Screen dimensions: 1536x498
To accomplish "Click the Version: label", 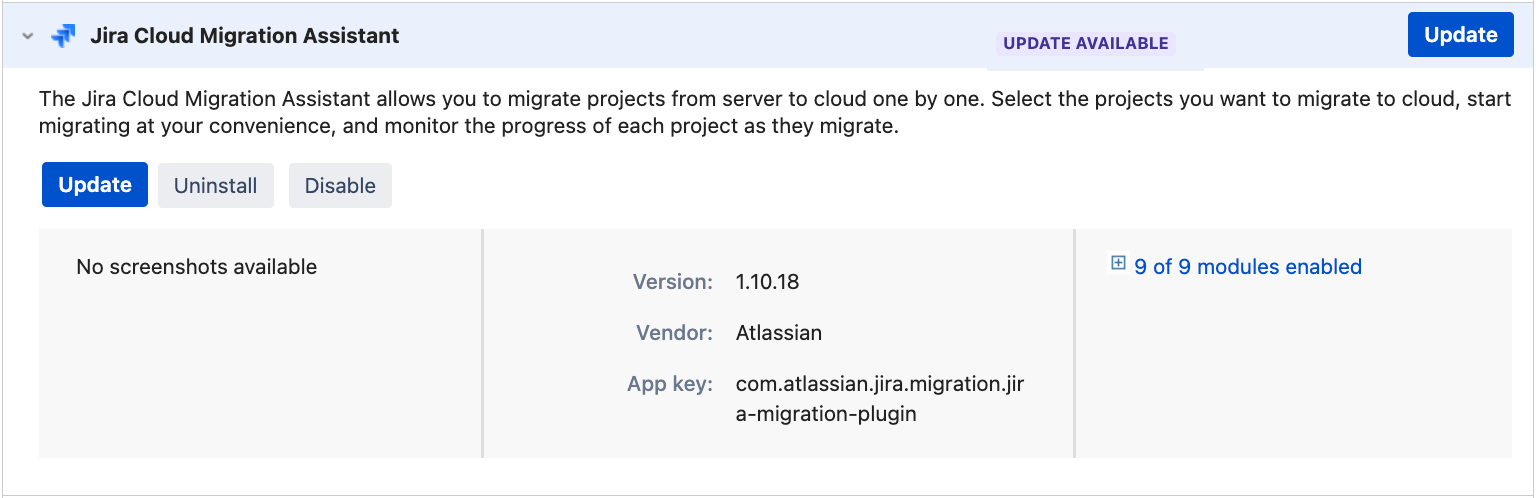I will (673, 282).
